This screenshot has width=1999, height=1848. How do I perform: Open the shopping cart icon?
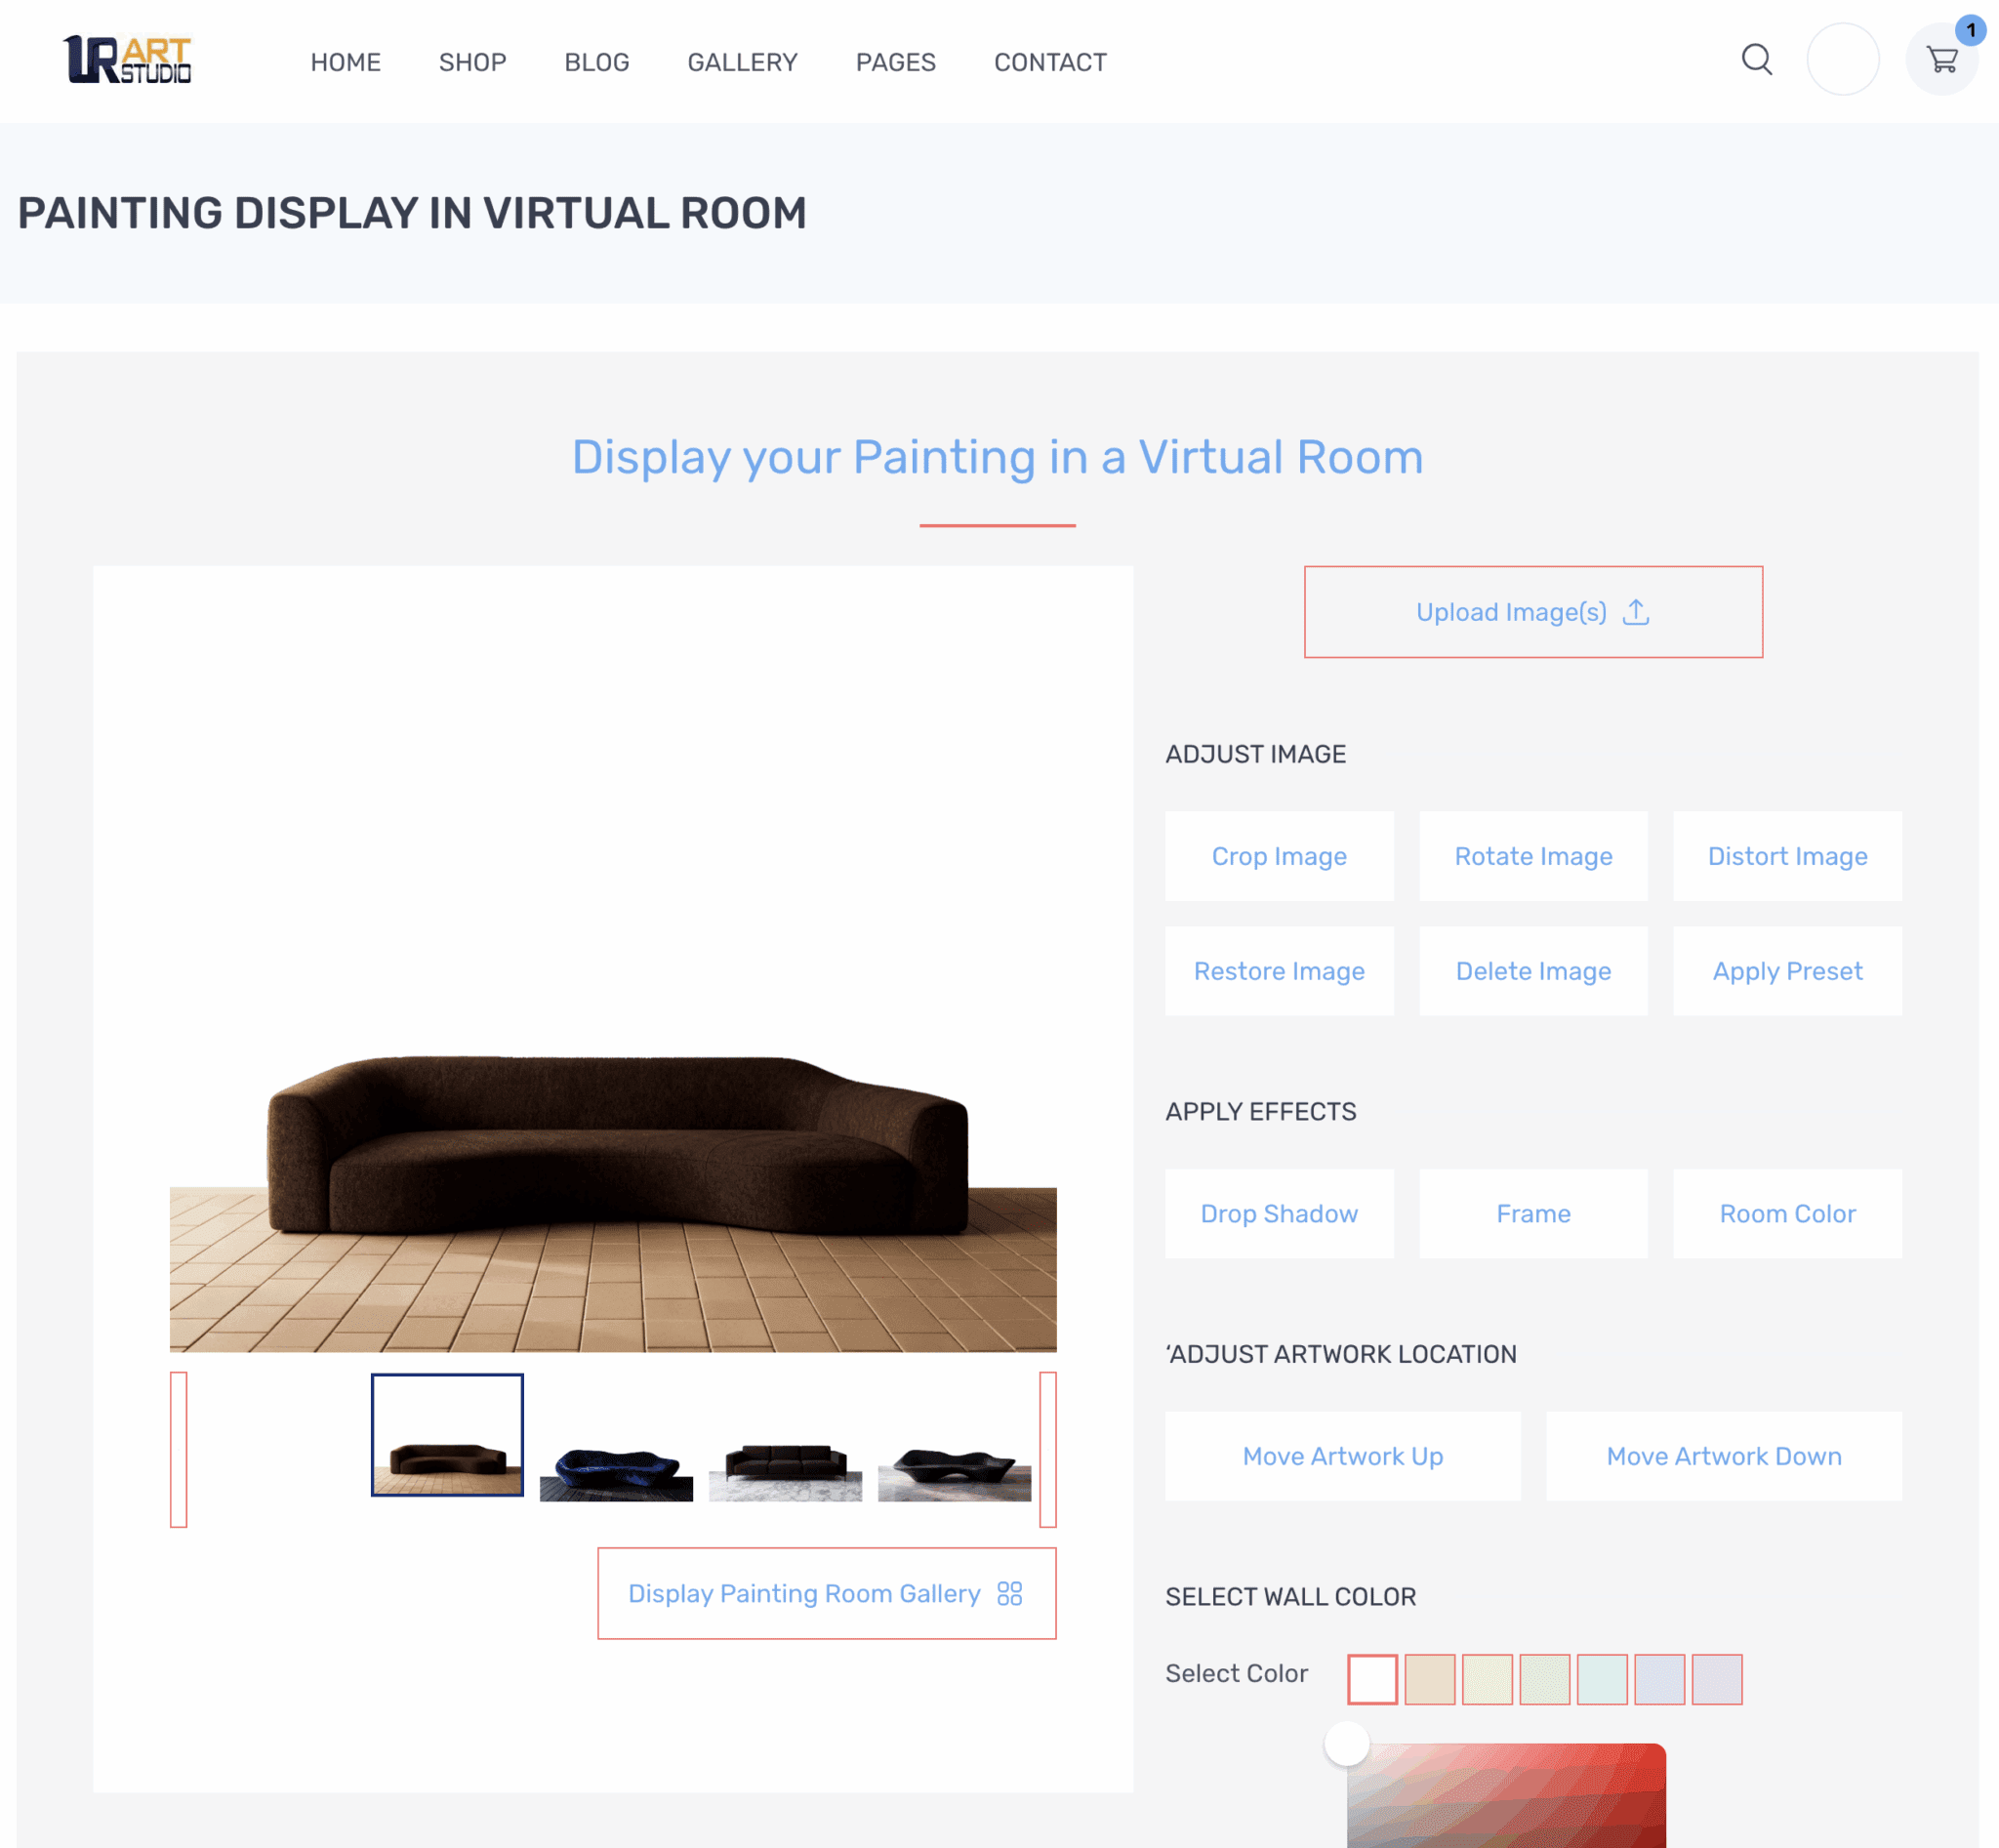coord(1941,60)
